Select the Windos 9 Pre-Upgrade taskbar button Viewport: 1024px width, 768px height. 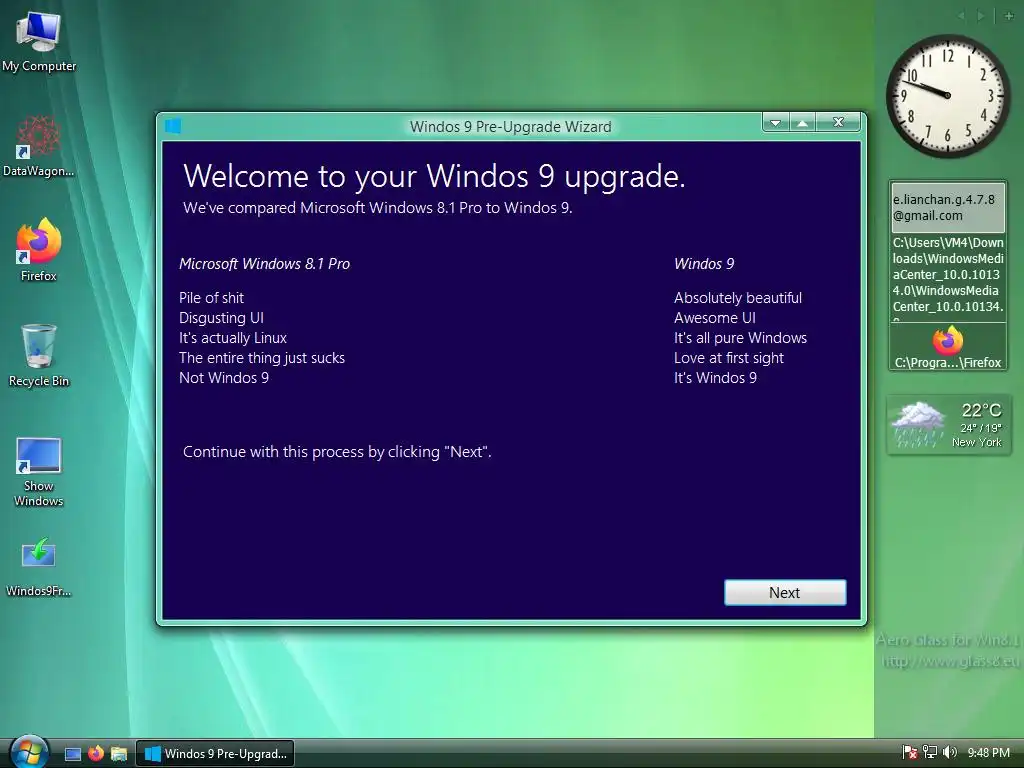(215, 754)
